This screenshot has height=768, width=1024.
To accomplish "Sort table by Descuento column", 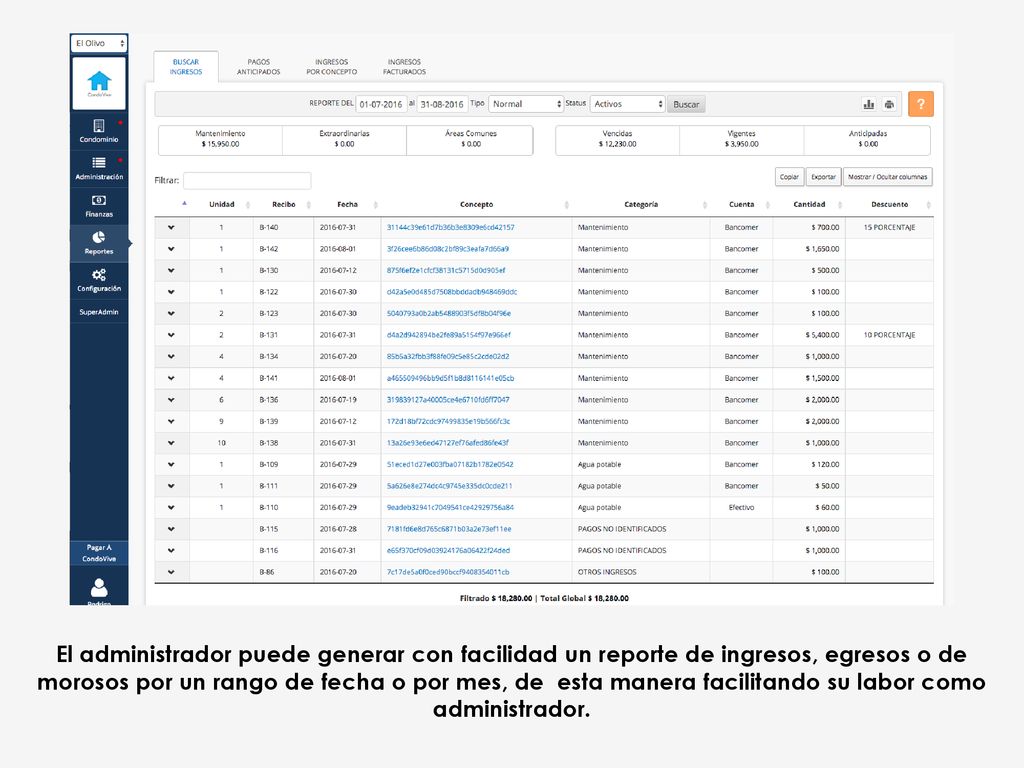I will (889, 204).
